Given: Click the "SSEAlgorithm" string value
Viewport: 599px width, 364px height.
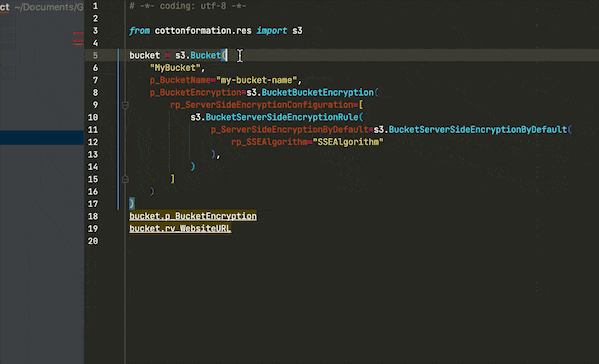Looking at the screenshot, I should (x=348, y=142).
